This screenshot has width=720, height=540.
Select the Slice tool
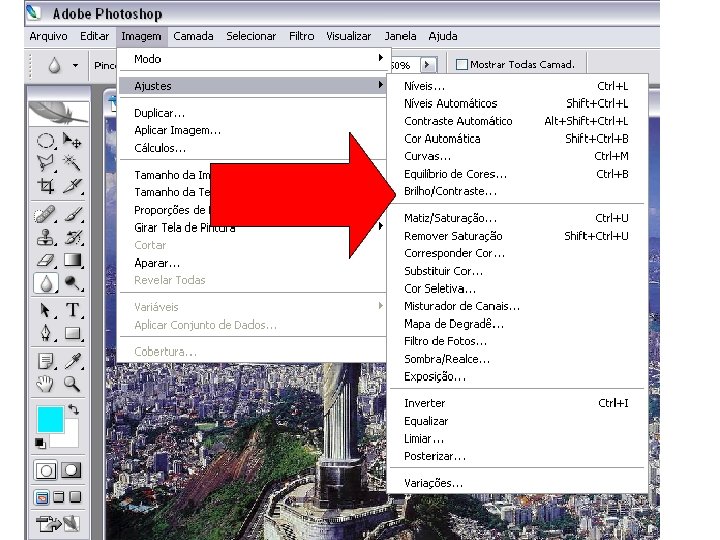coord(72,186)
